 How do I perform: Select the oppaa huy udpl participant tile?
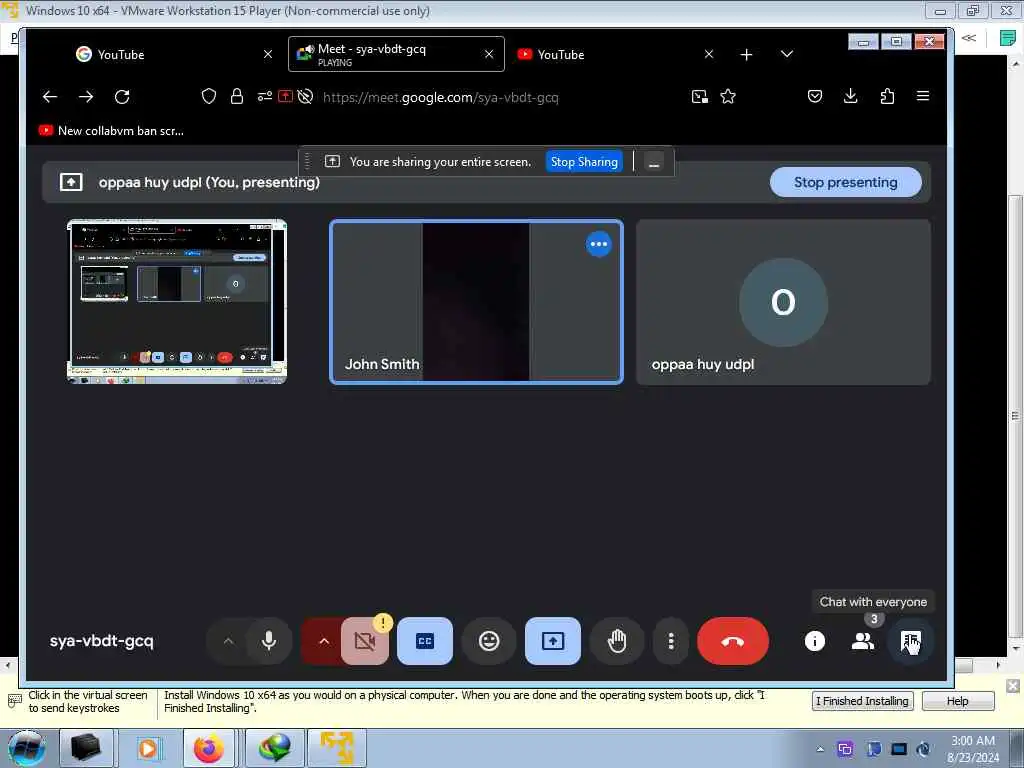pyautogui.click(x=783, y=302)
